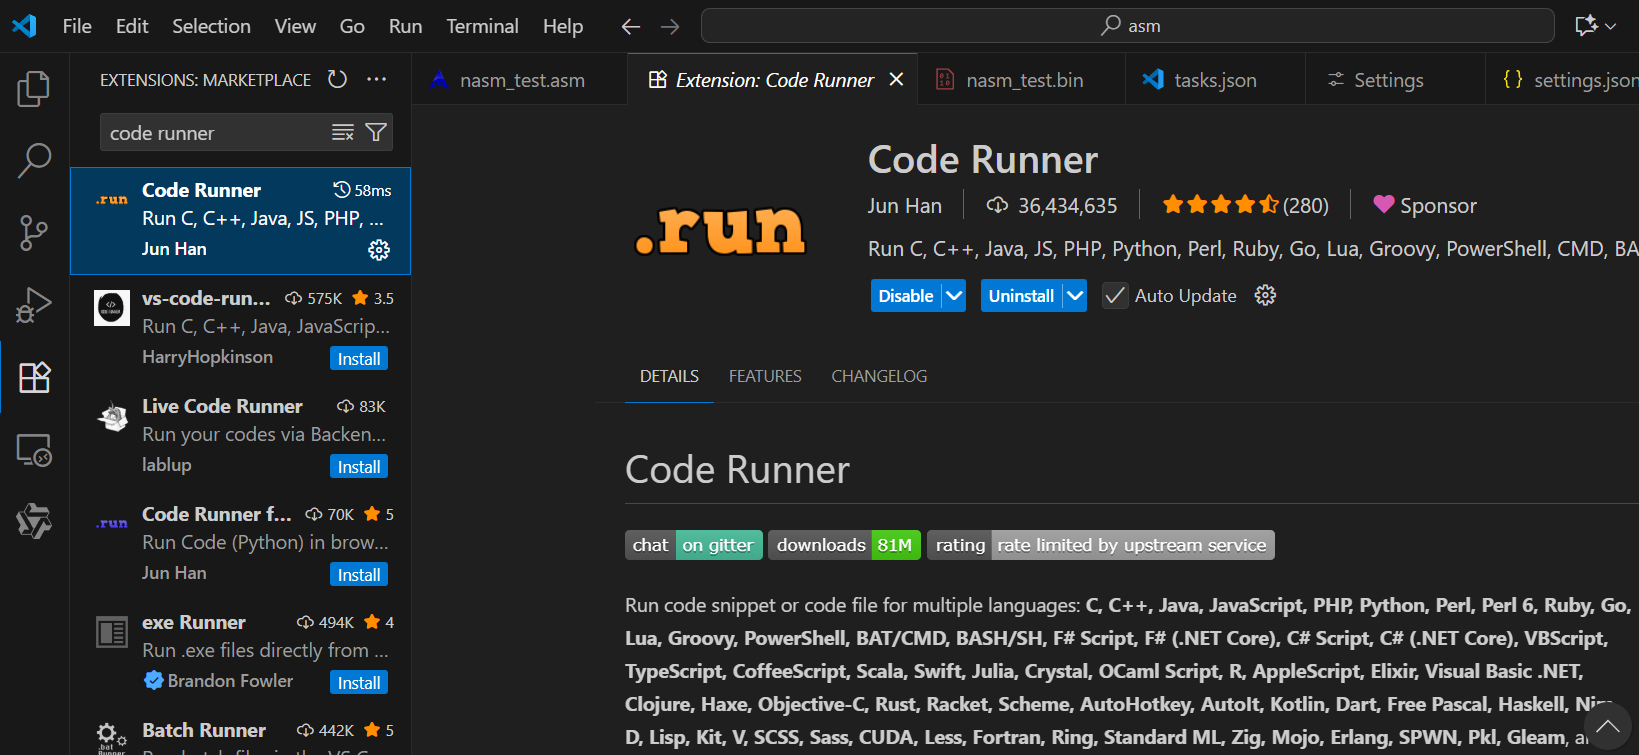Open the Run and Debug view

click(34, 305)
